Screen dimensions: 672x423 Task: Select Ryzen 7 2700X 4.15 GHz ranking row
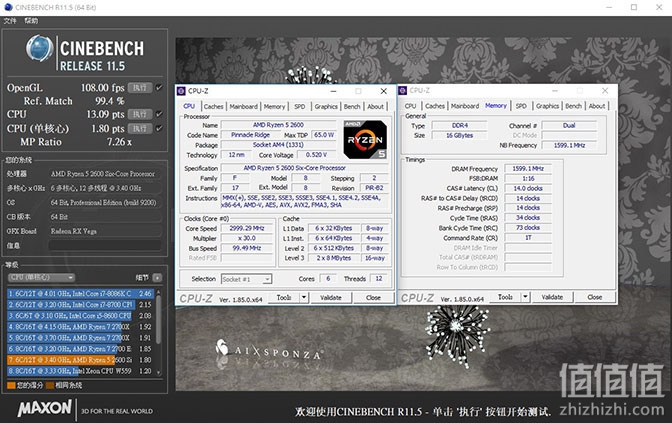click(80, 327)
